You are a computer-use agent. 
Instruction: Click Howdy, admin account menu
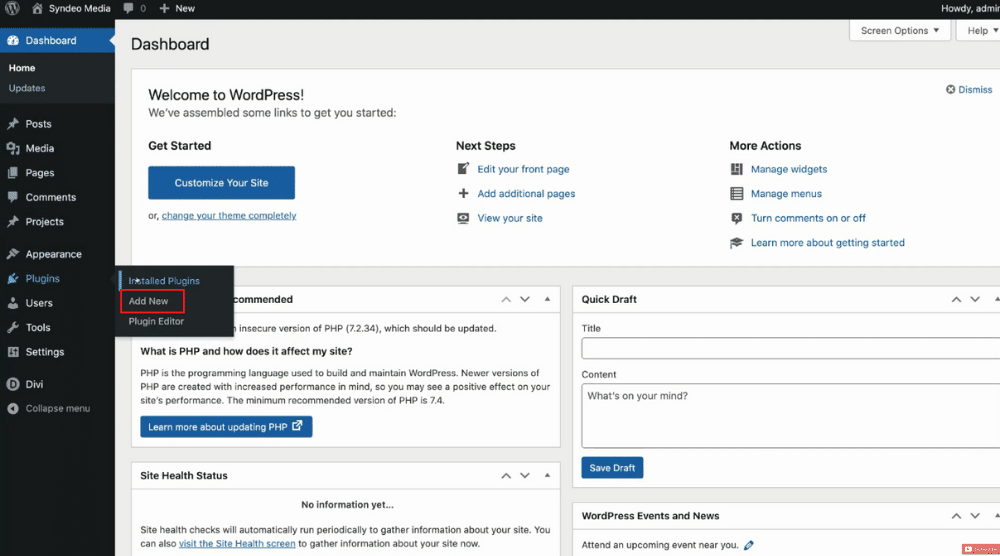coord(970,8)
